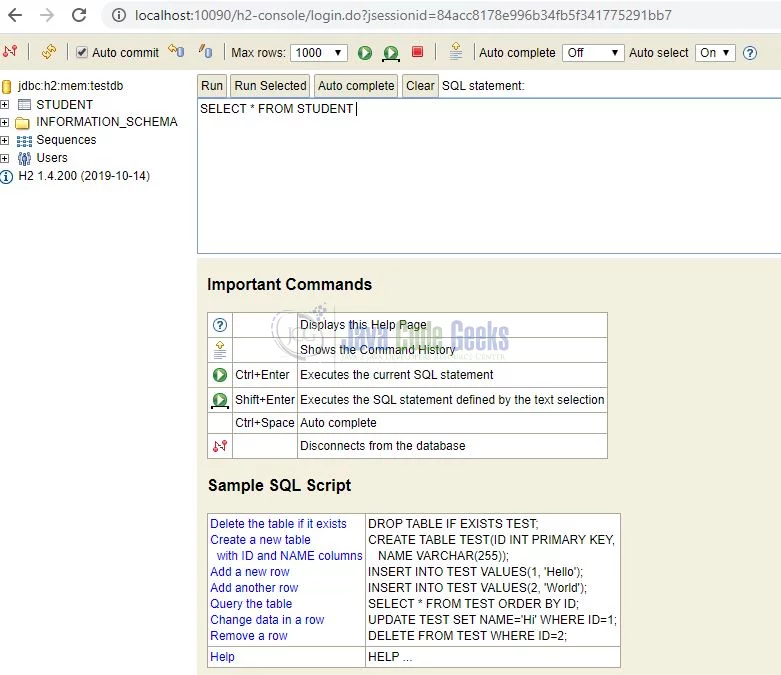Click the green Run toolbar icon
Image resolution: width=781 pixels, height=675 pixels.
click(365, 53)
